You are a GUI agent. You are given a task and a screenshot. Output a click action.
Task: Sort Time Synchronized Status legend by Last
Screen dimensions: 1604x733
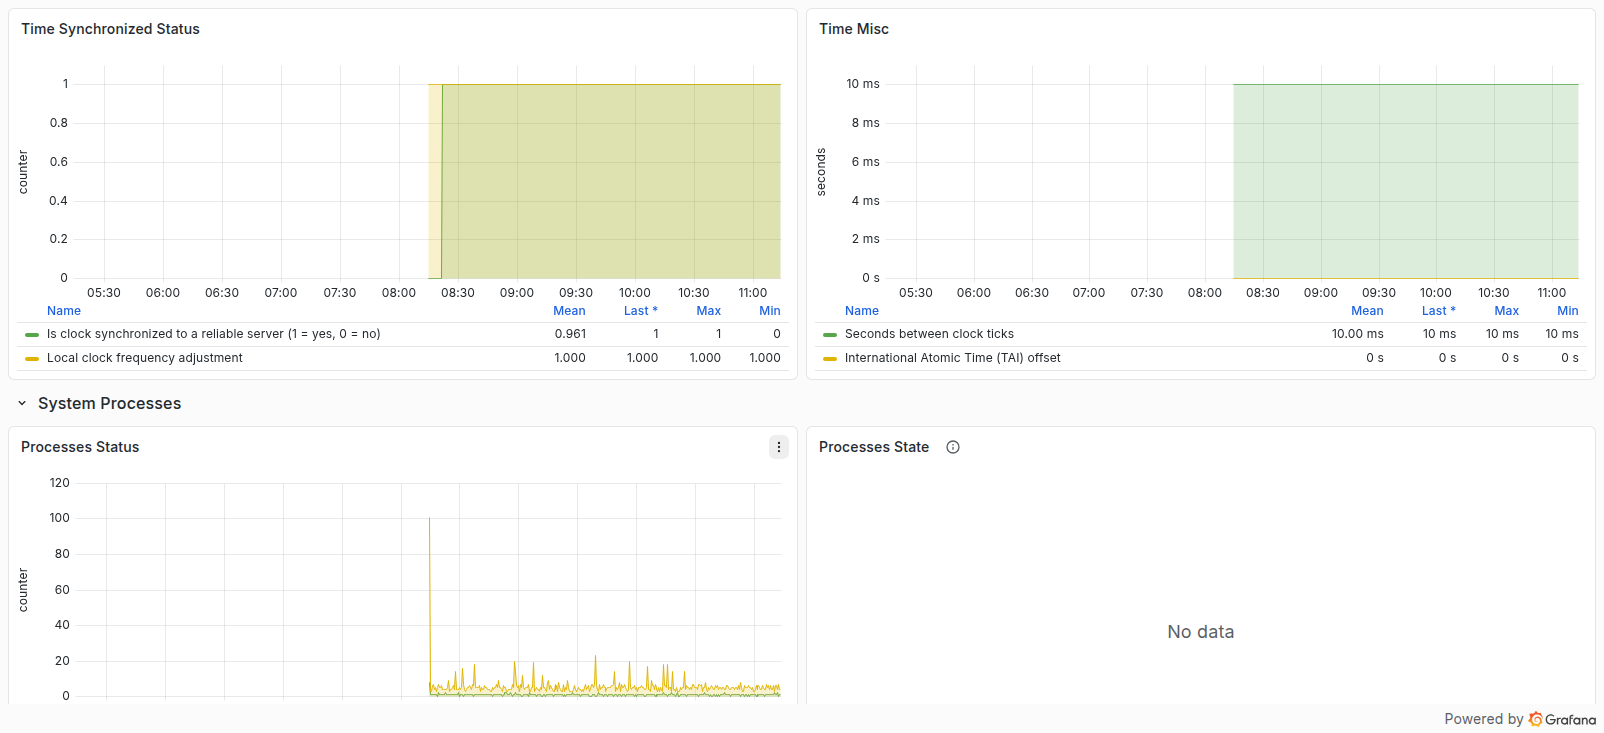(641, 311)
